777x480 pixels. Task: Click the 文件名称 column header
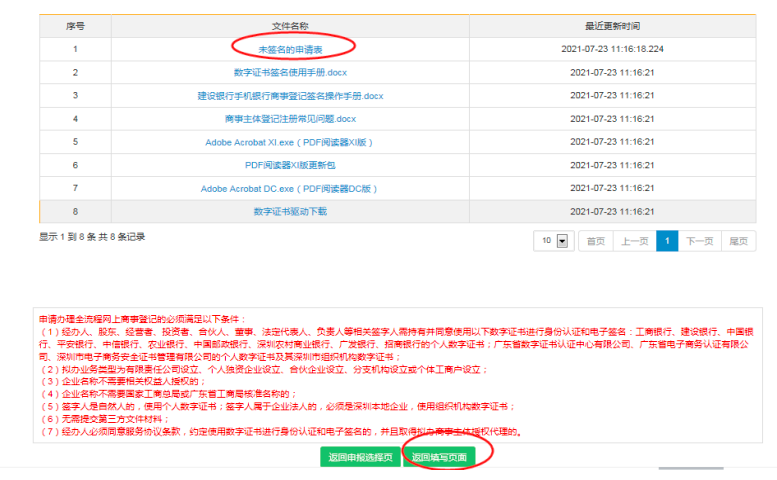coord(290,25)
